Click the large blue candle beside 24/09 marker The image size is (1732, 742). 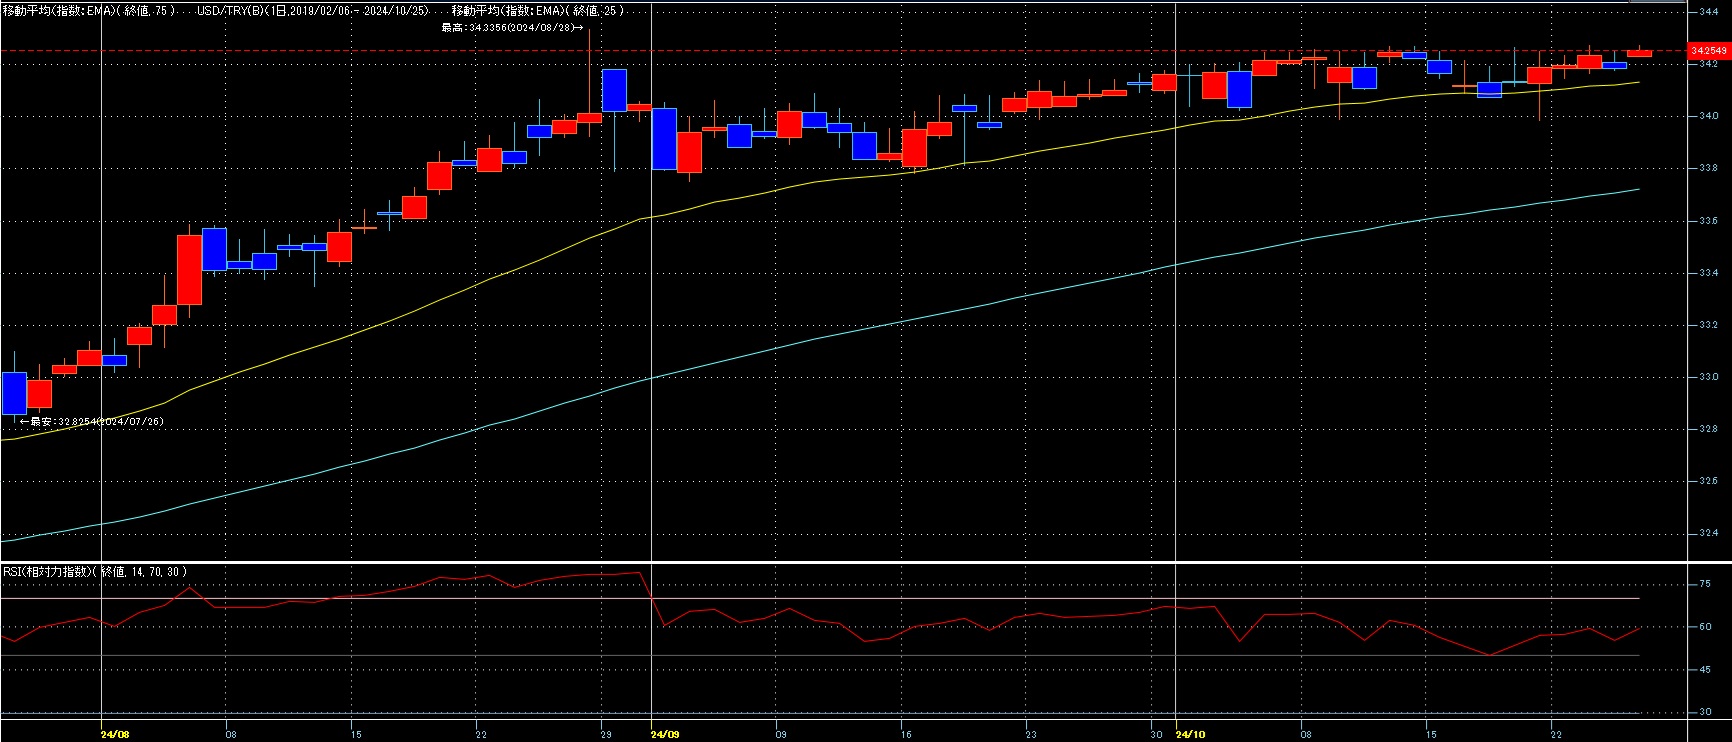pos(664,138)
